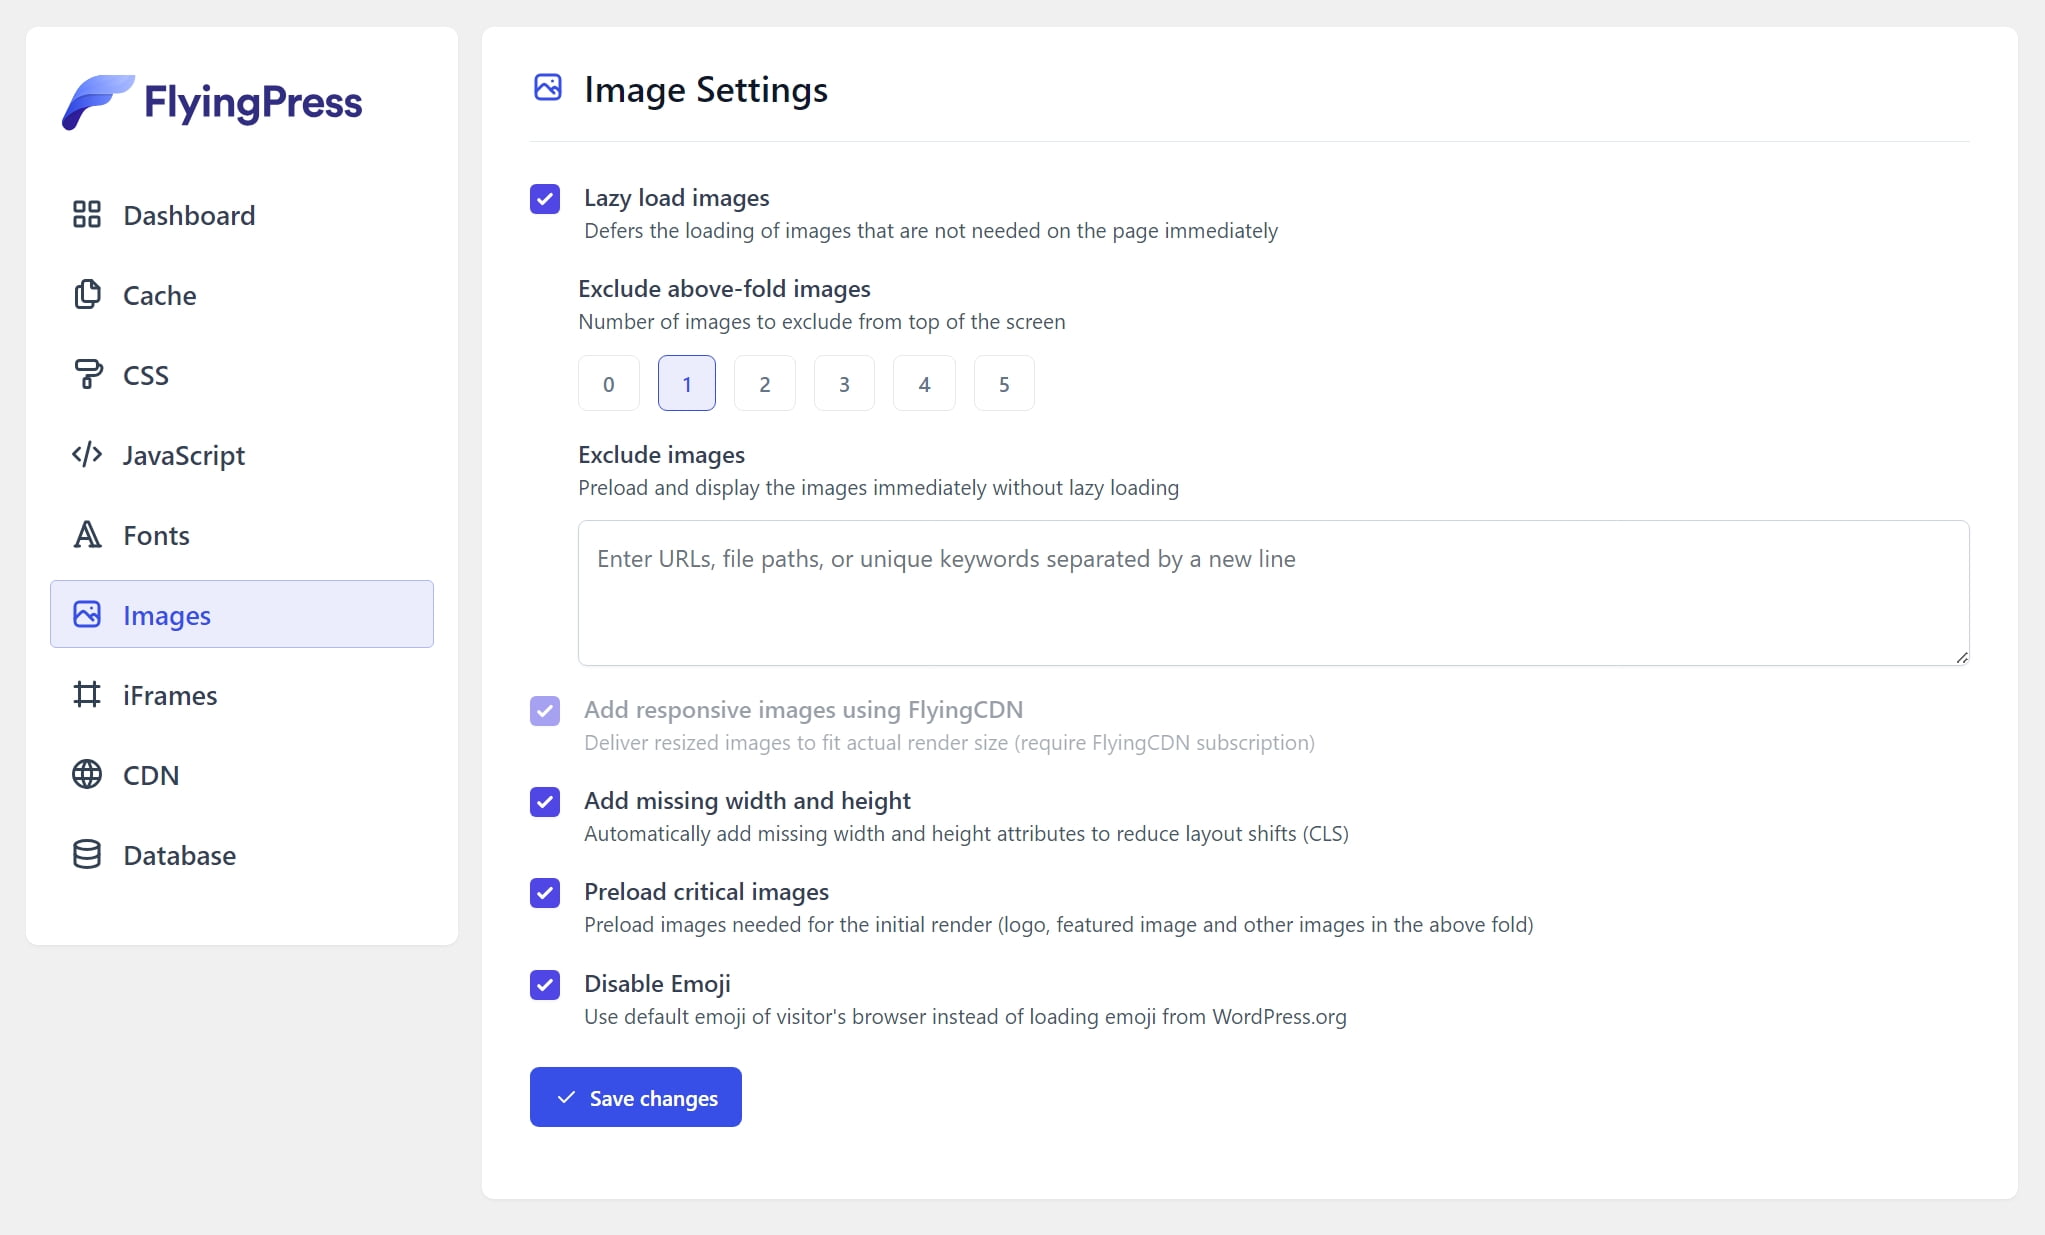2045x1235 pixels.
Task: Click the iFrames frame icon
Action: click(87, 694)
